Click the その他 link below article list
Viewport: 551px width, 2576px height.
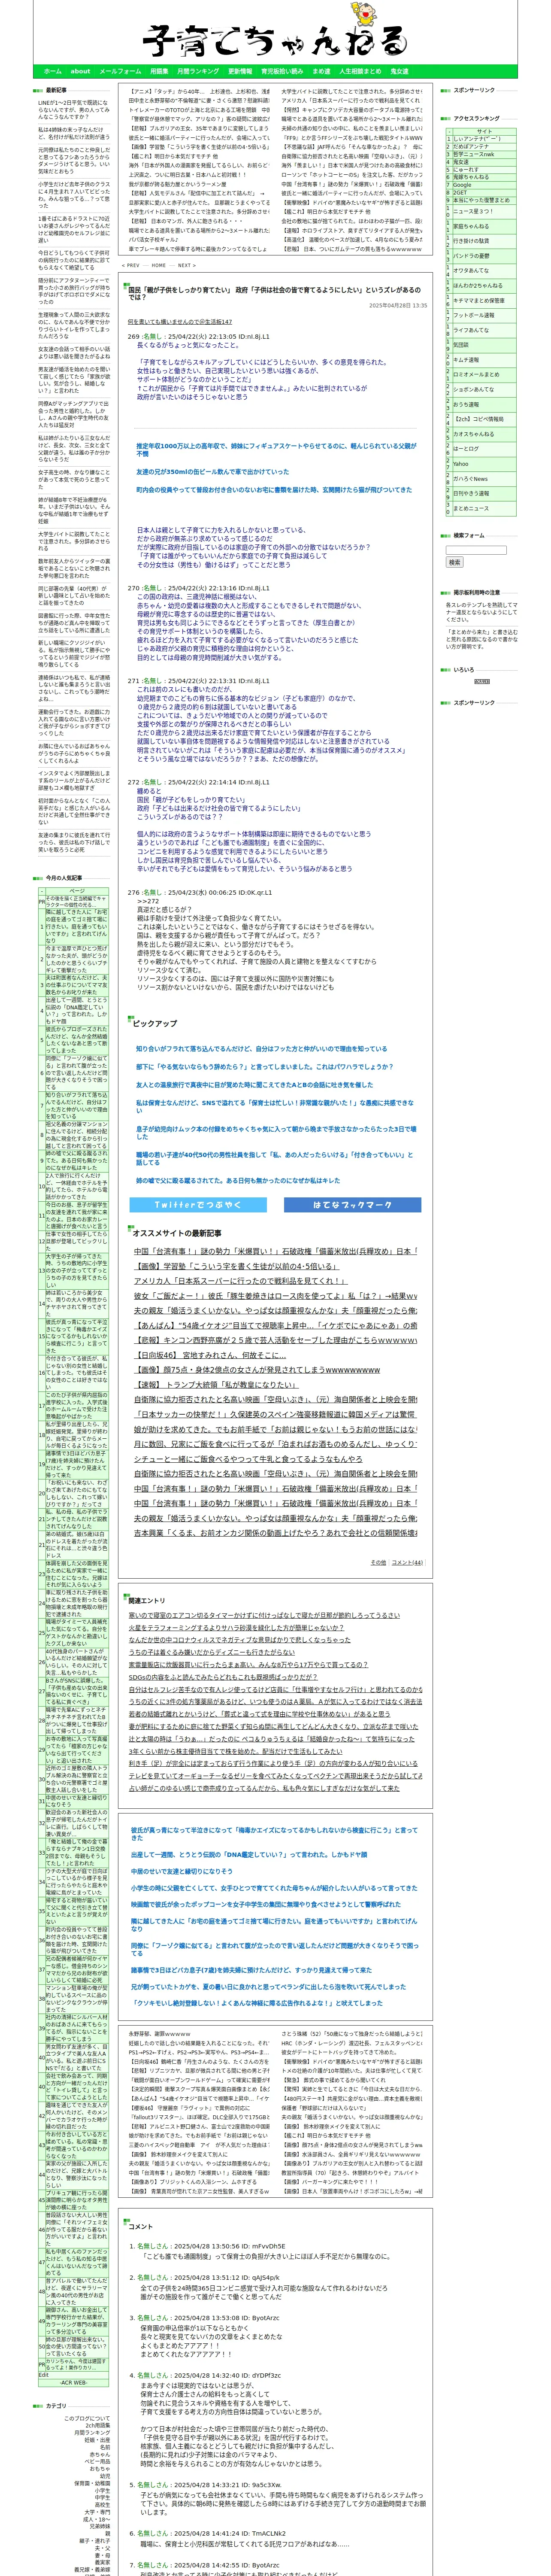click(x=378, y=1561)
